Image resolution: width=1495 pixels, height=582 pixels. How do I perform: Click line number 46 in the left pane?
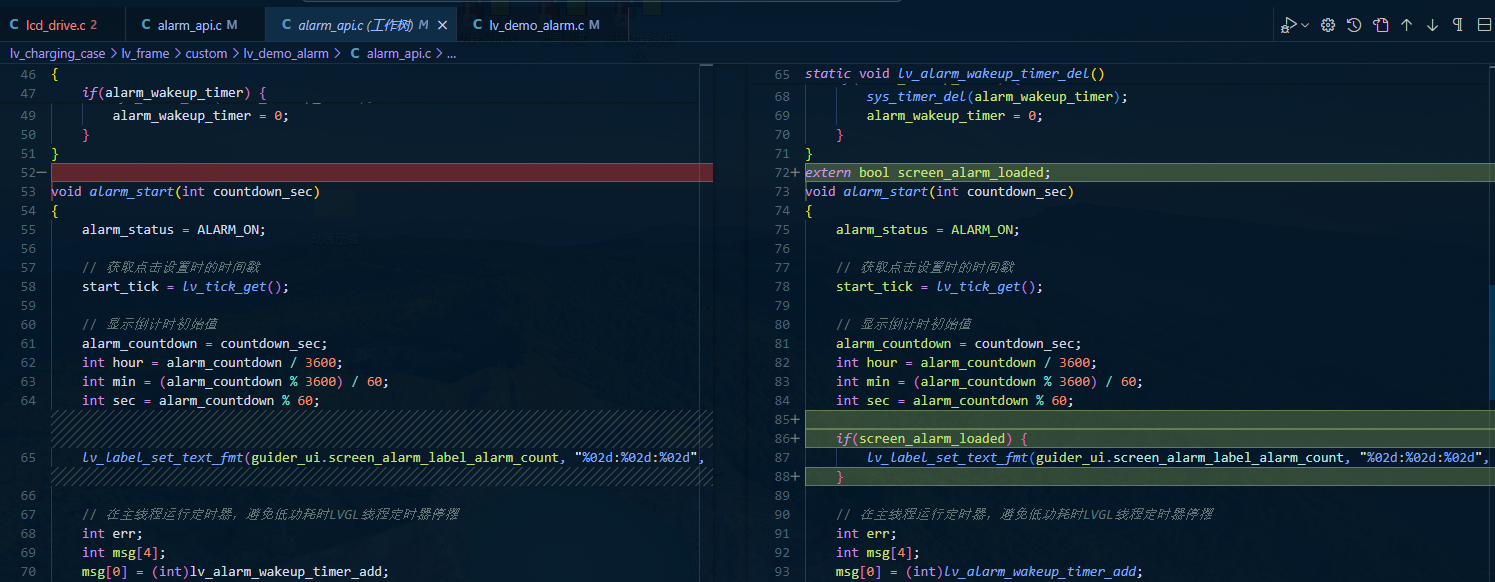[x=27, y=74]
